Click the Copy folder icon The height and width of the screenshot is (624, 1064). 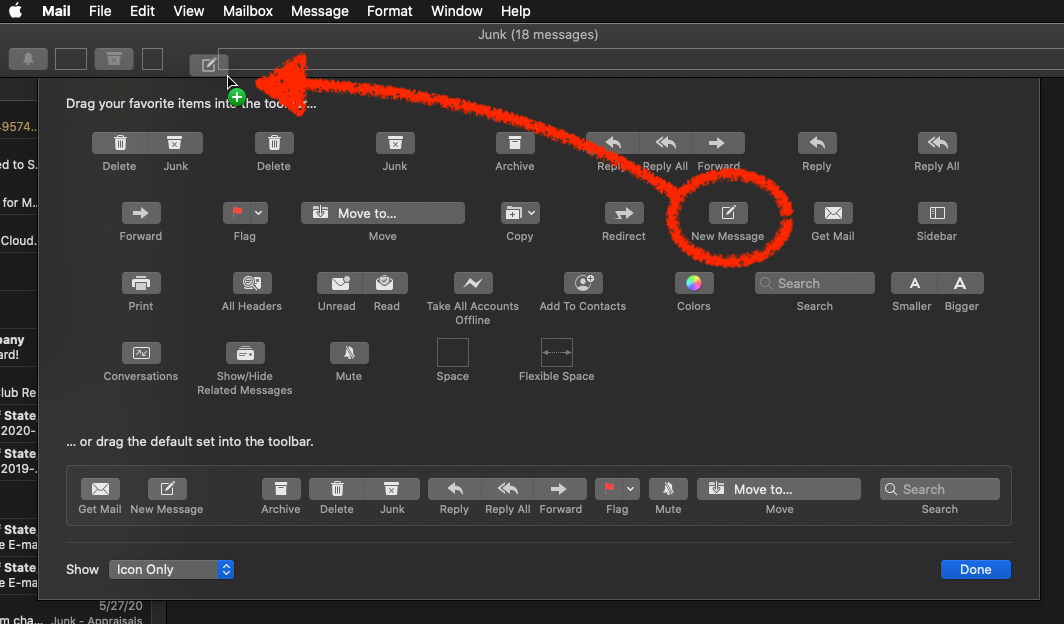pos(513,213)
